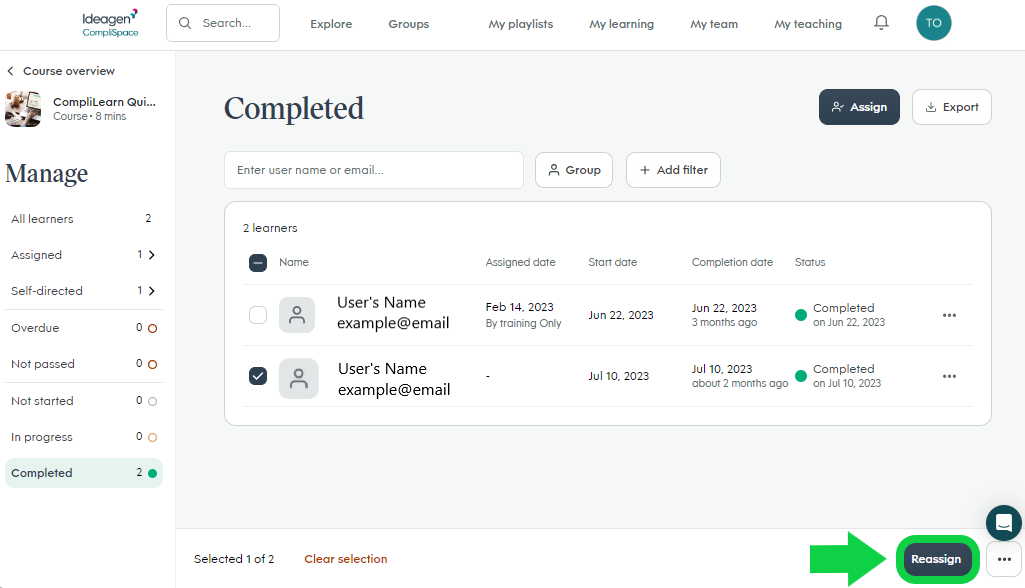Open row options for the Jul 10 learner

pos(949,376)
